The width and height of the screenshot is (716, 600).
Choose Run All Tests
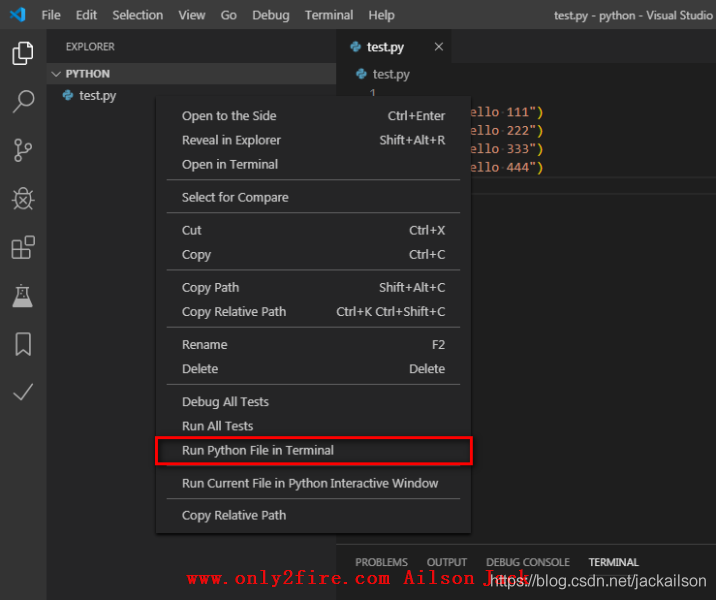pos(313,426)
